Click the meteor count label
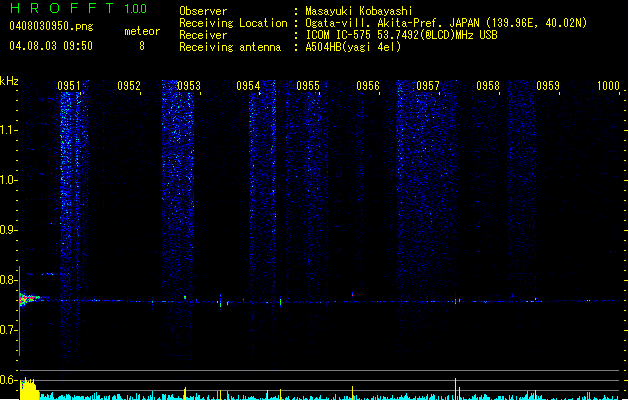 tap(142, 31)
